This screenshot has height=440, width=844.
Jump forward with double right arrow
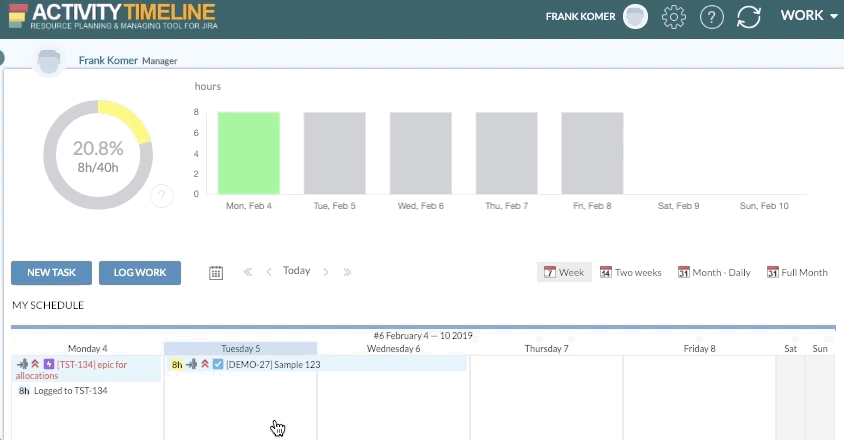pyautogui.click(x=347, y=272)
